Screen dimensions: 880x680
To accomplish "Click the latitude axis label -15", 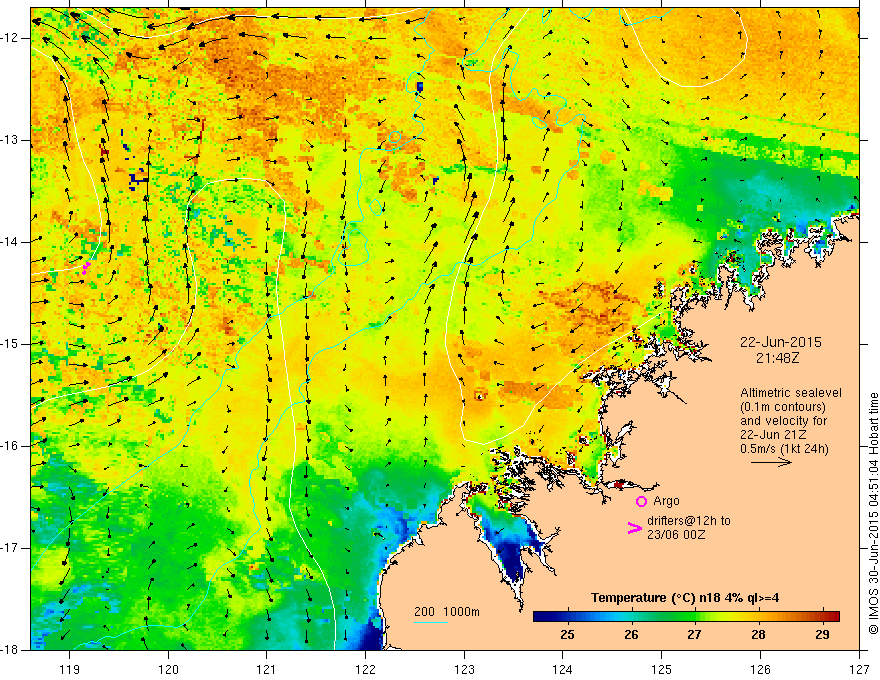I will 11,344.
